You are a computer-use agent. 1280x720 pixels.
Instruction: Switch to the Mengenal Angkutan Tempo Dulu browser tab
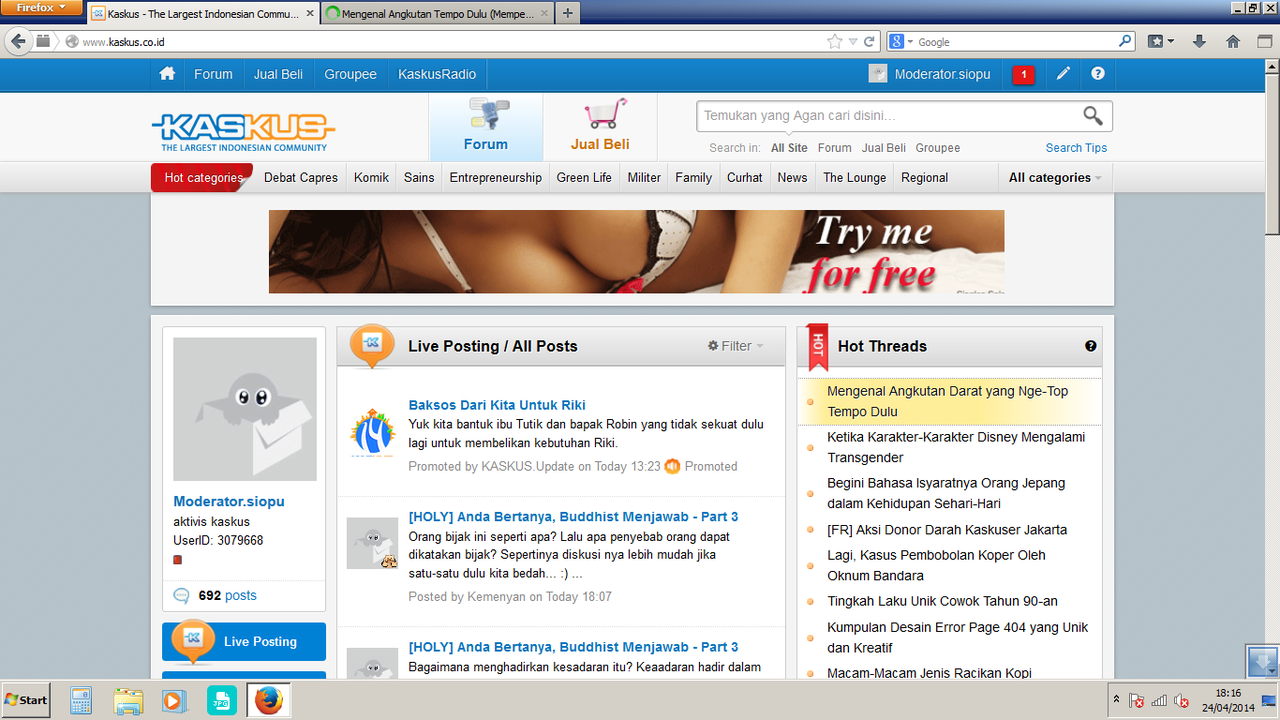[435, 14]
